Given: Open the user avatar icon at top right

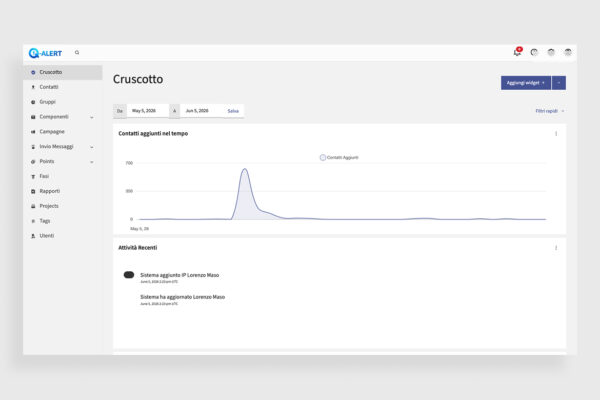Looking at the screenshot, I should [568, 52].
